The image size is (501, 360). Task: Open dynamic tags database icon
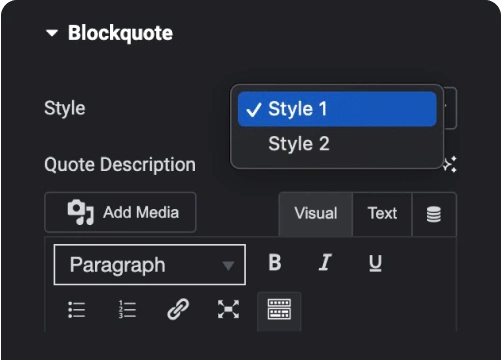[x=434, y=214]
